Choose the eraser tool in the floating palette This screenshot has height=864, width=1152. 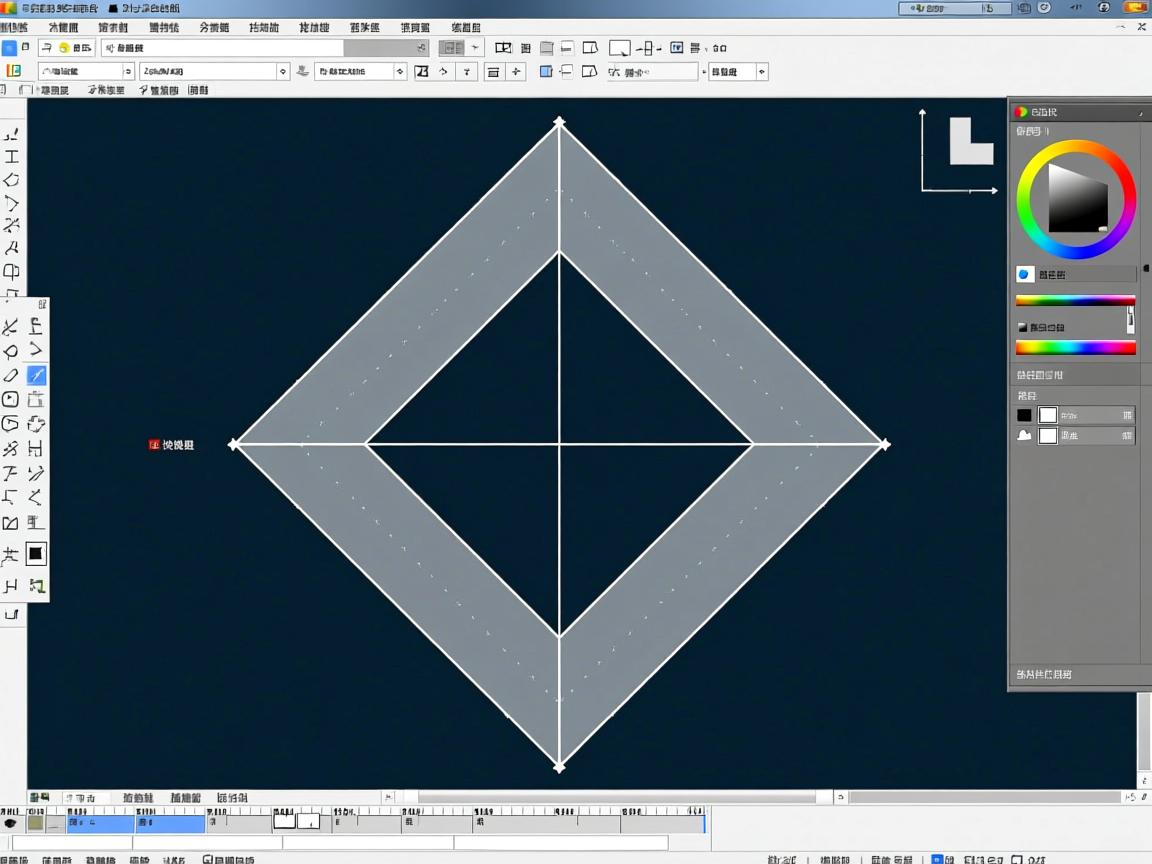tap(10, 375)
